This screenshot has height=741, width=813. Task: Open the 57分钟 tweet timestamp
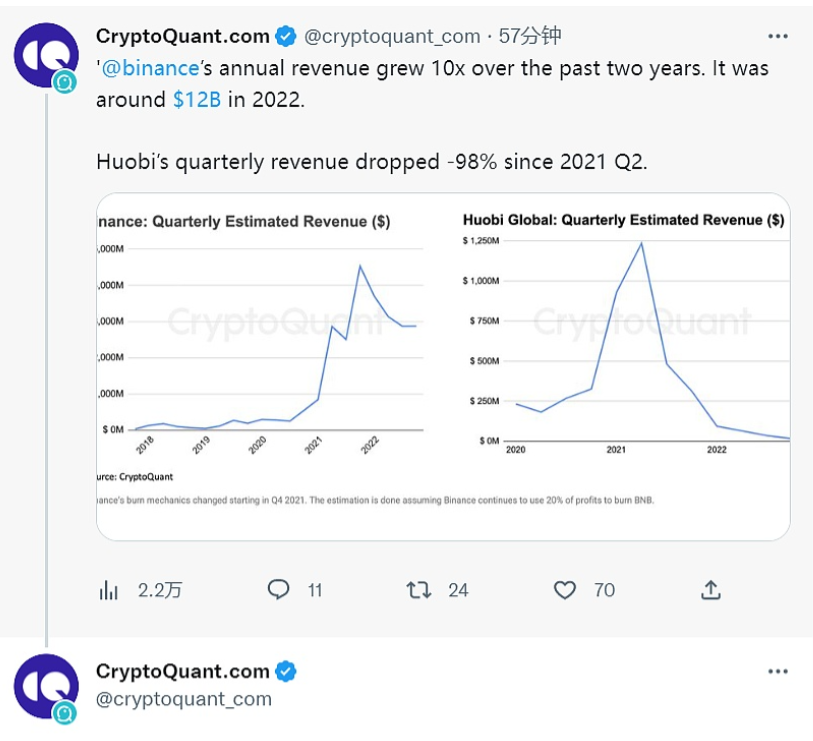[530, 36]
